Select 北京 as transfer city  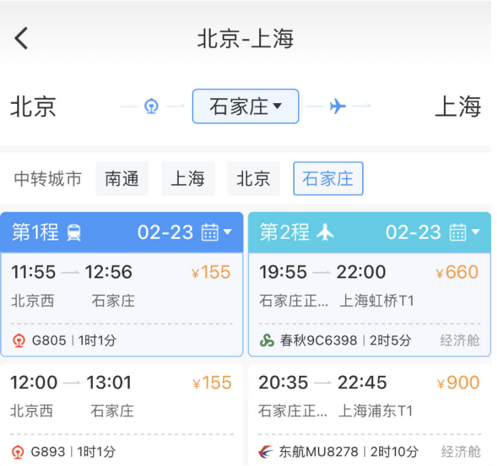tap(253, 178)
